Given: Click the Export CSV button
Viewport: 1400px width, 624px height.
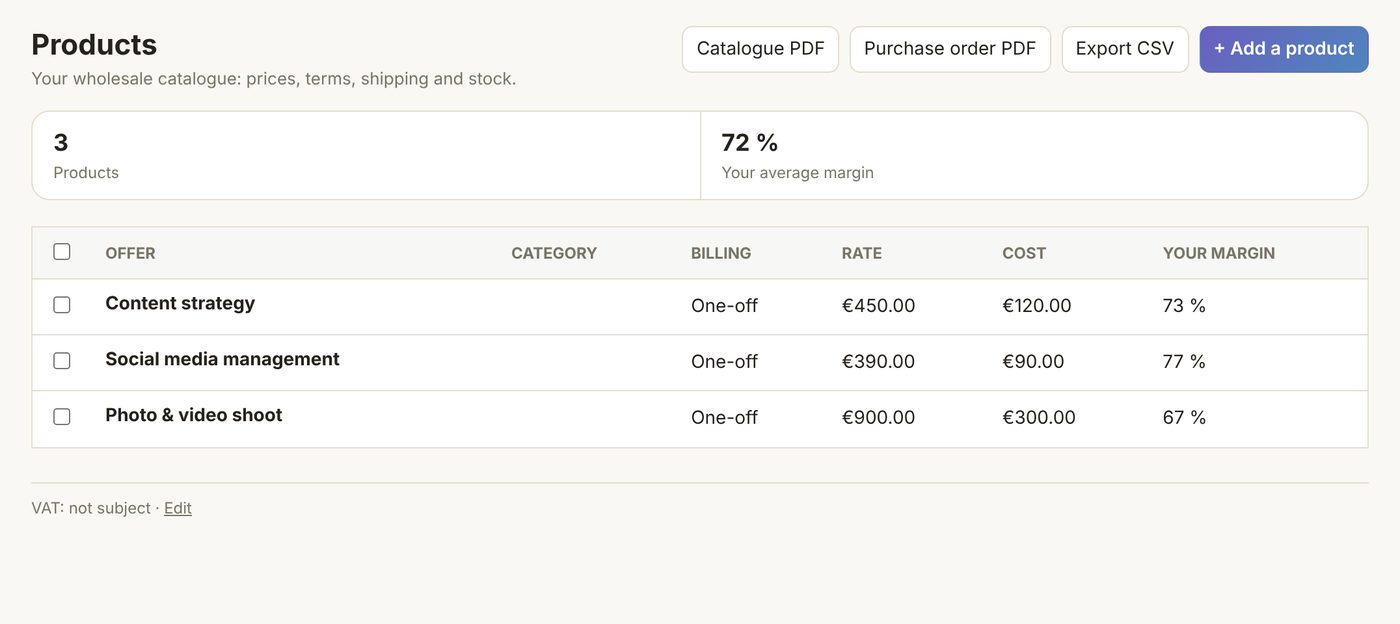Looking at the screenshot, I should (1125, 49).
